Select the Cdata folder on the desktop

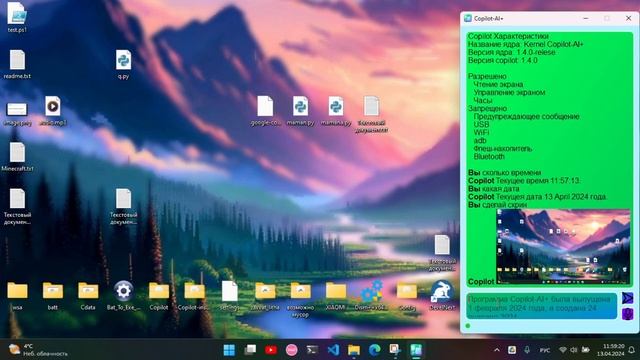(88, 296)
